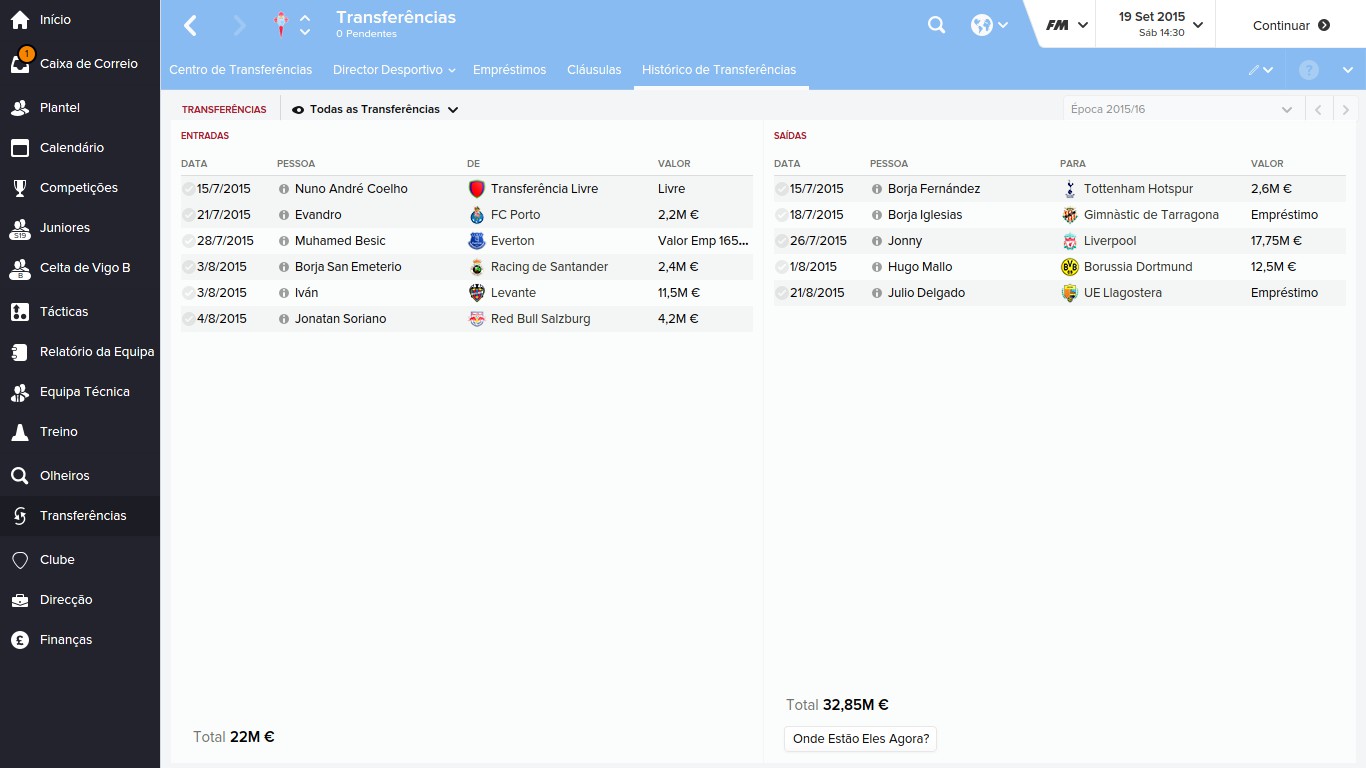Expand the FM menu dropdown
1366x768 pixels.
(x=1067, y=25)
